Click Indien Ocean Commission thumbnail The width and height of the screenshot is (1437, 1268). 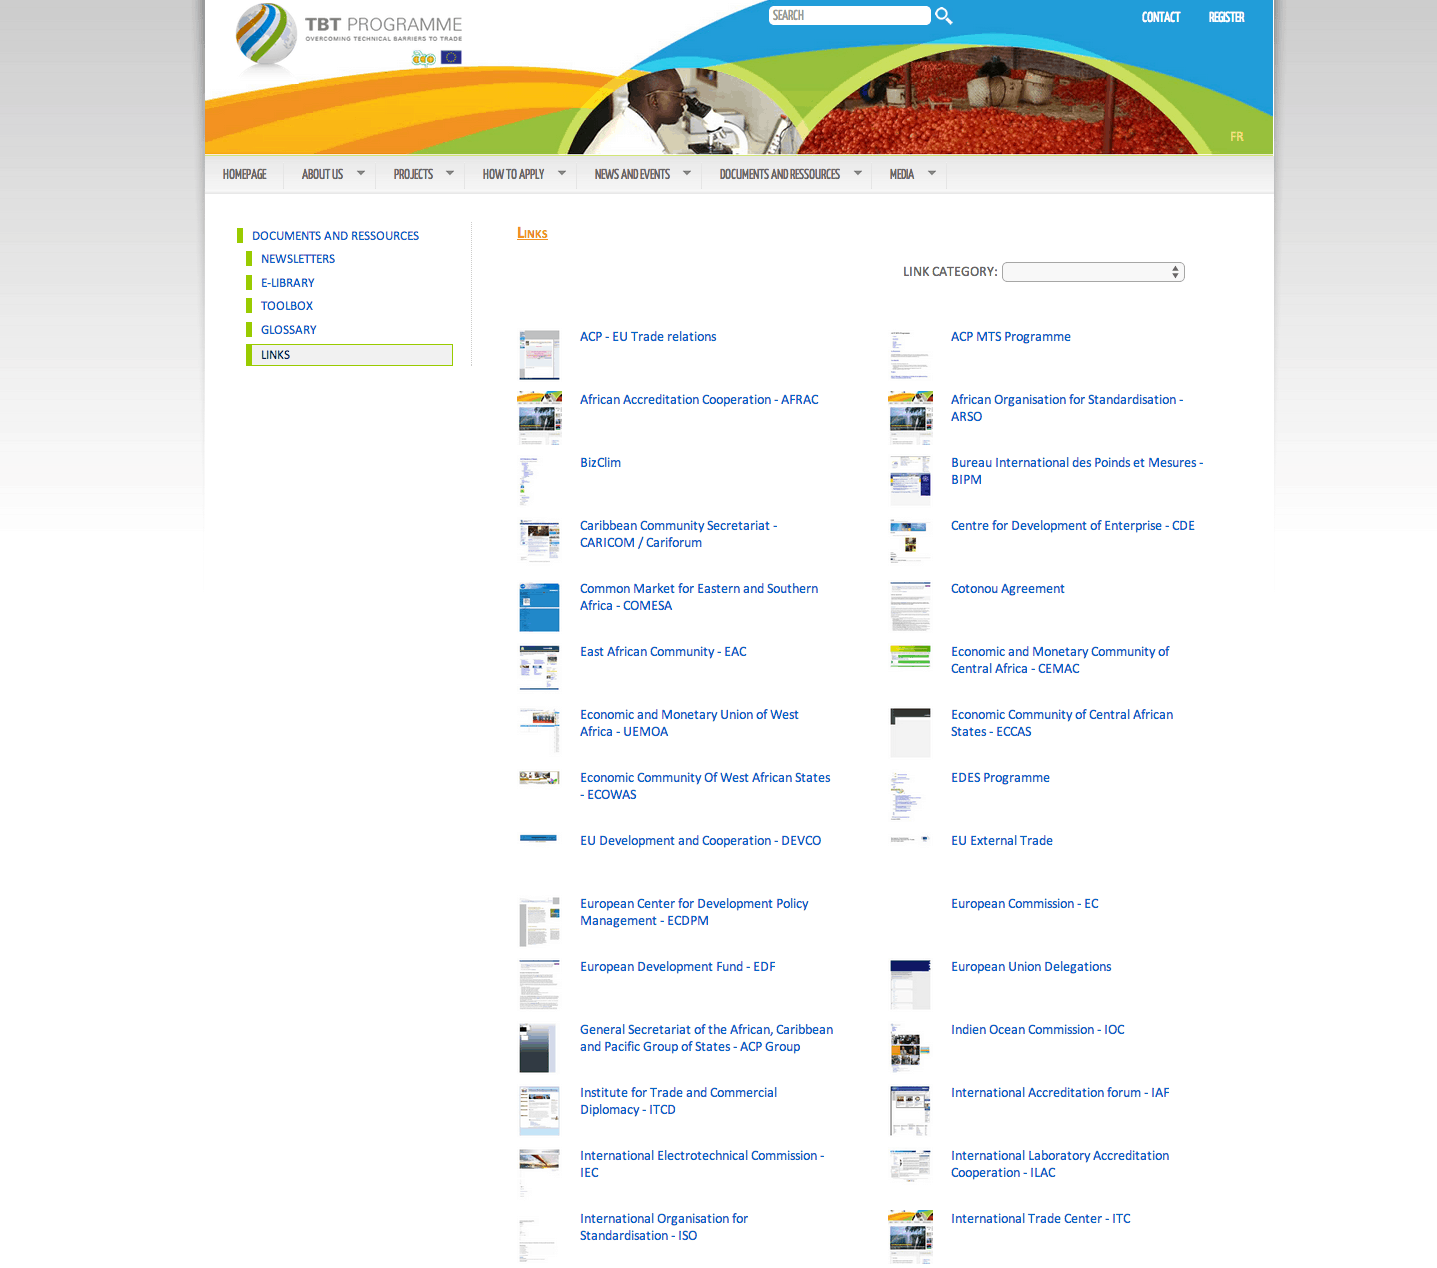[x=910, y=1048]
